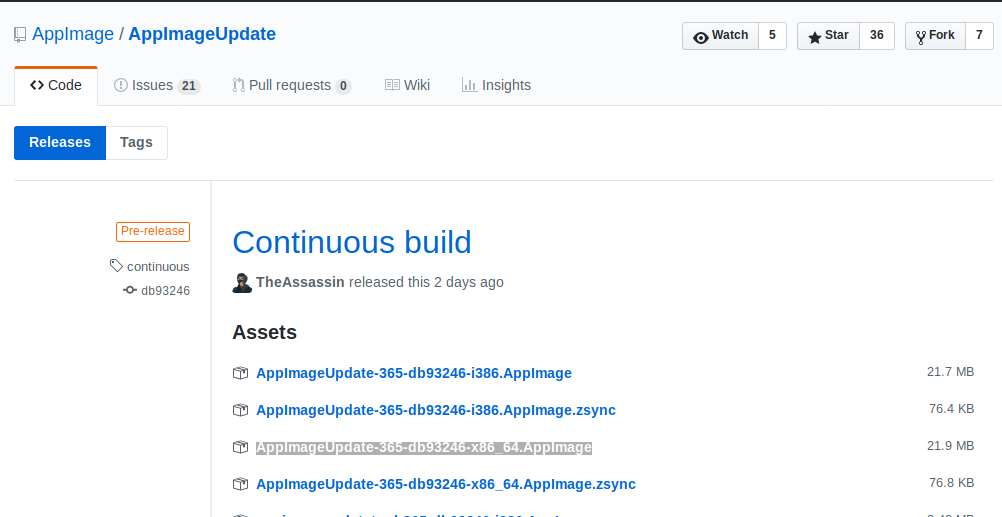Click package icon beside i386.AppImage.zsync asset

[x=240, y=410]
